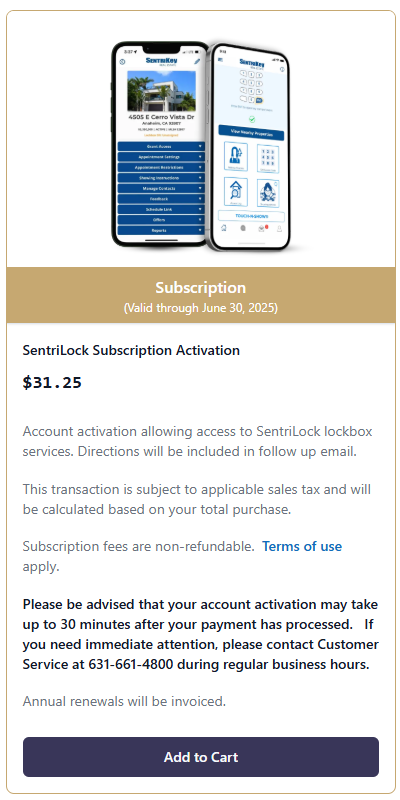Click the Touch-N-Show button
This screenshot has height=800, width=400.
(x=251, y=216)
